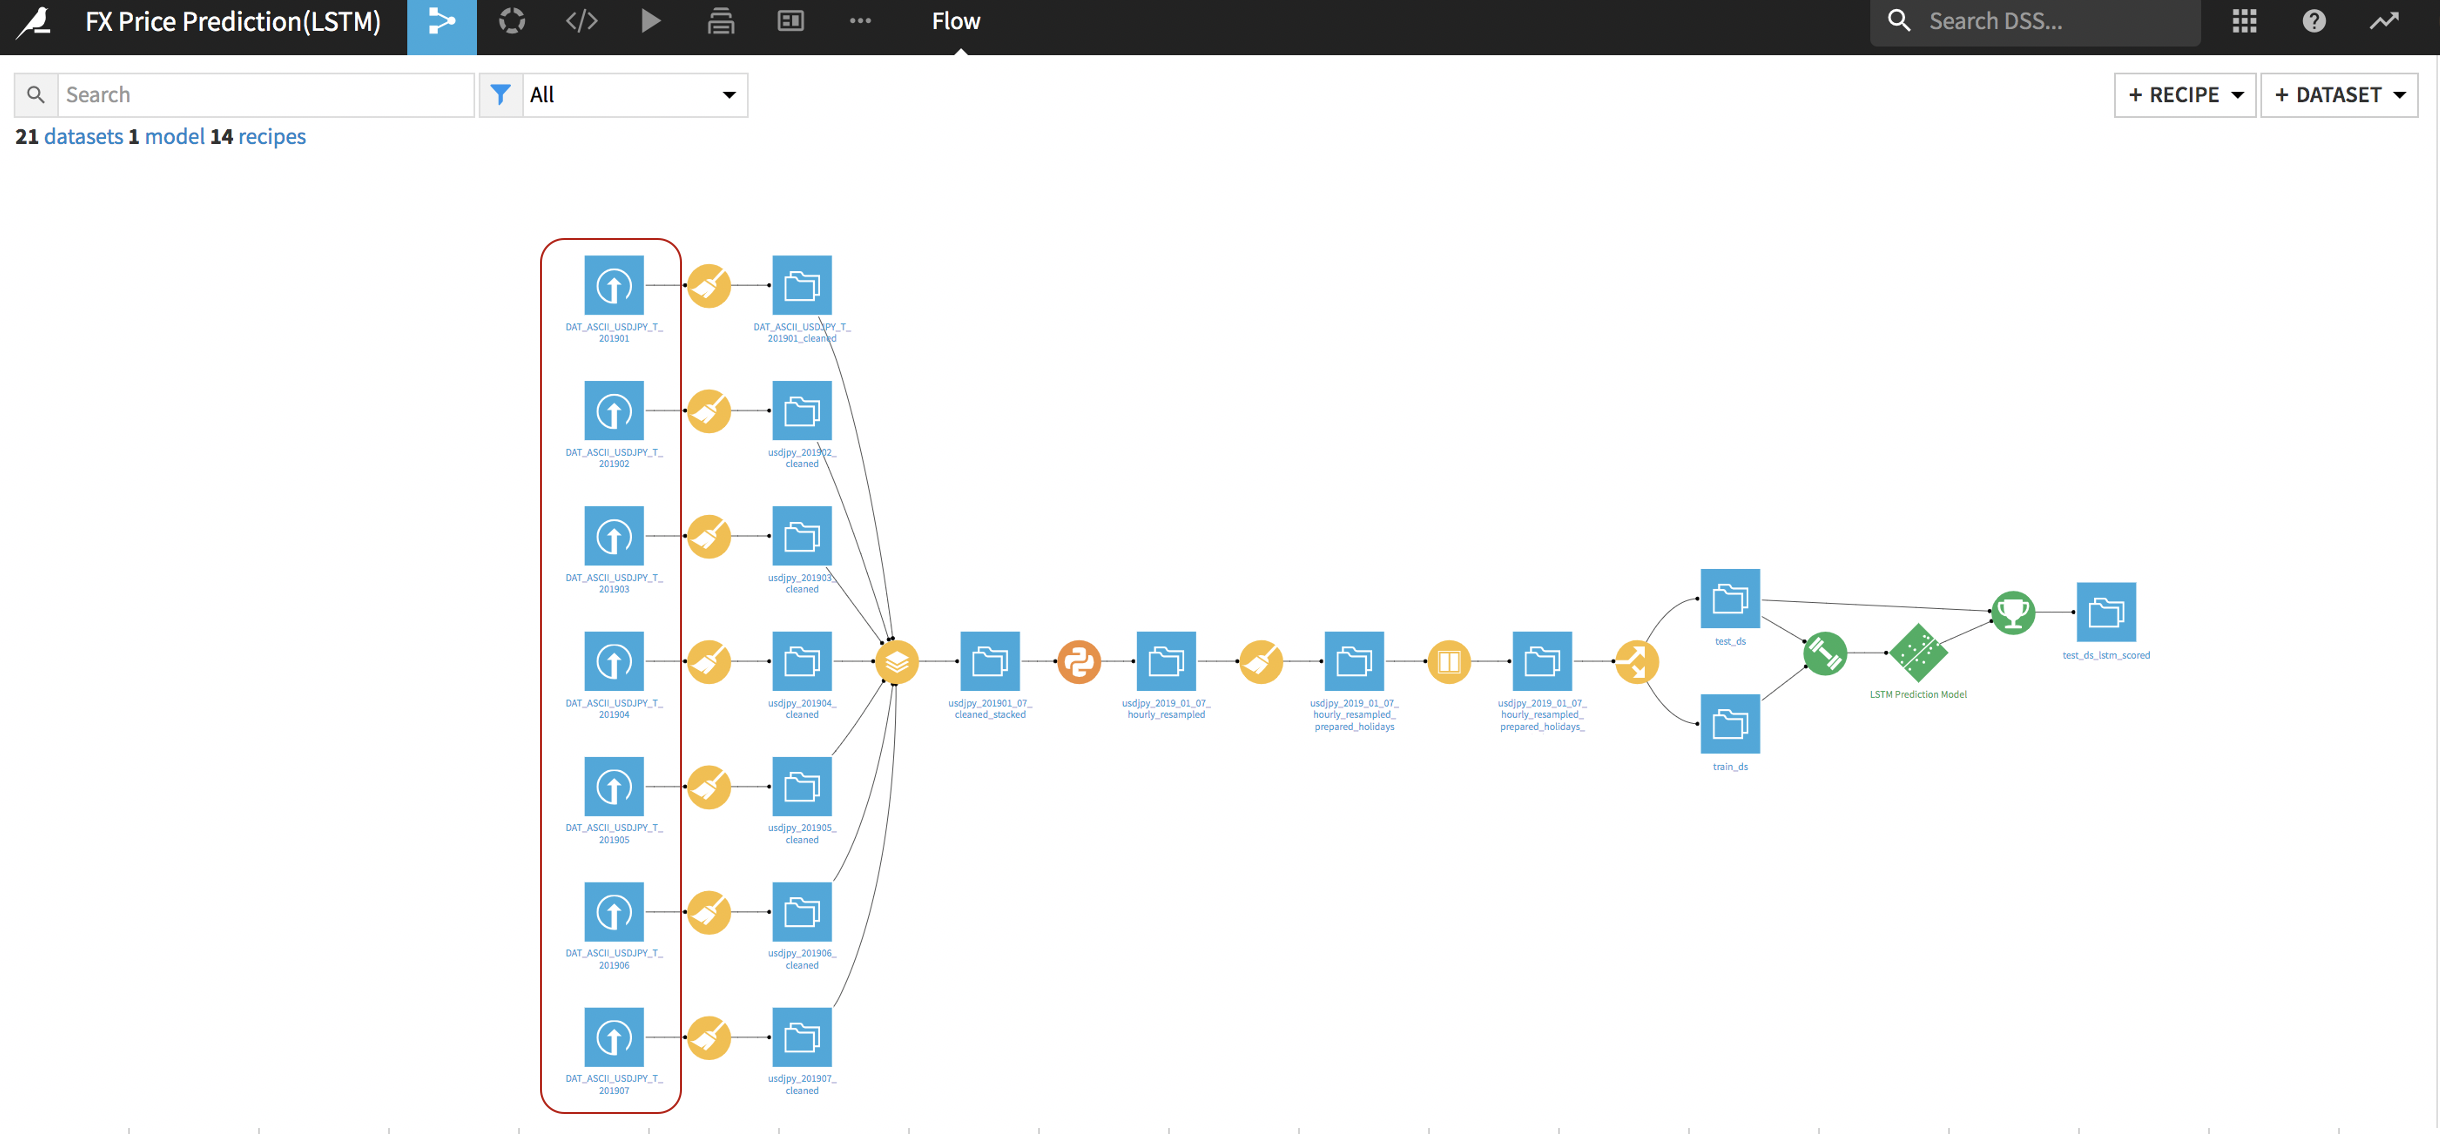Open the more options ellipsis menu
The width and height of the screenshot is (2440, 1134).
[860, 21]
